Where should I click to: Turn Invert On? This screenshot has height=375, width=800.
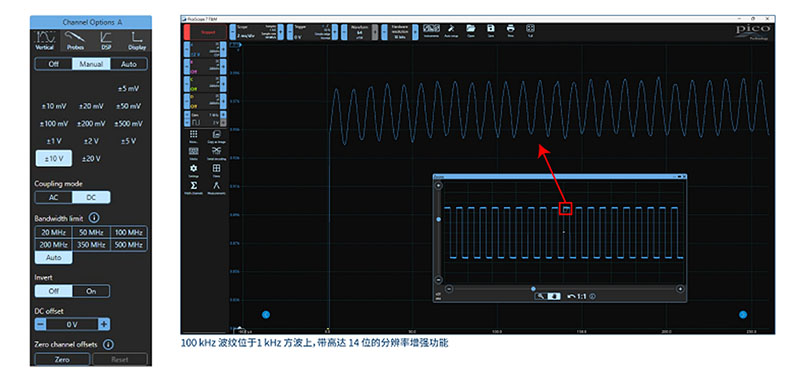[x=91, y=291]
